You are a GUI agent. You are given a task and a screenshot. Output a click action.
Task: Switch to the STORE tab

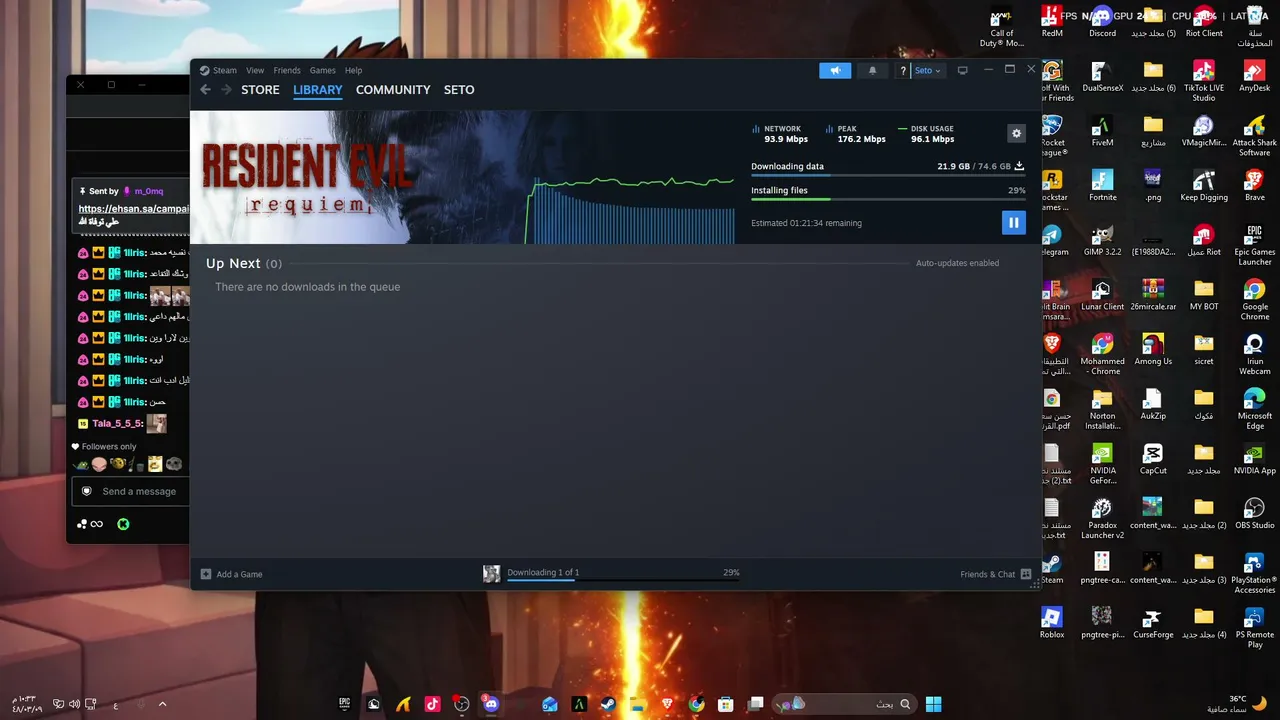tap(260, 90)
